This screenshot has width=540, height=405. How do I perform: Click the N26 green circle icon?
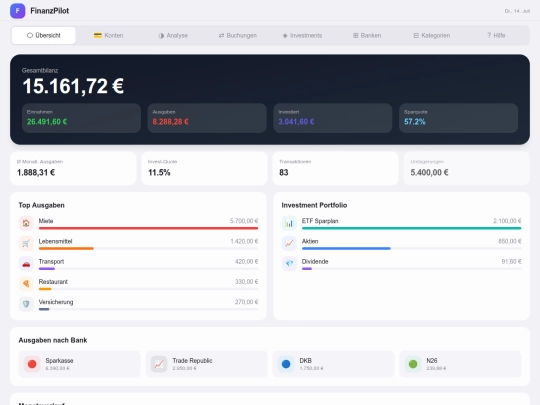(x=413, y=364)
